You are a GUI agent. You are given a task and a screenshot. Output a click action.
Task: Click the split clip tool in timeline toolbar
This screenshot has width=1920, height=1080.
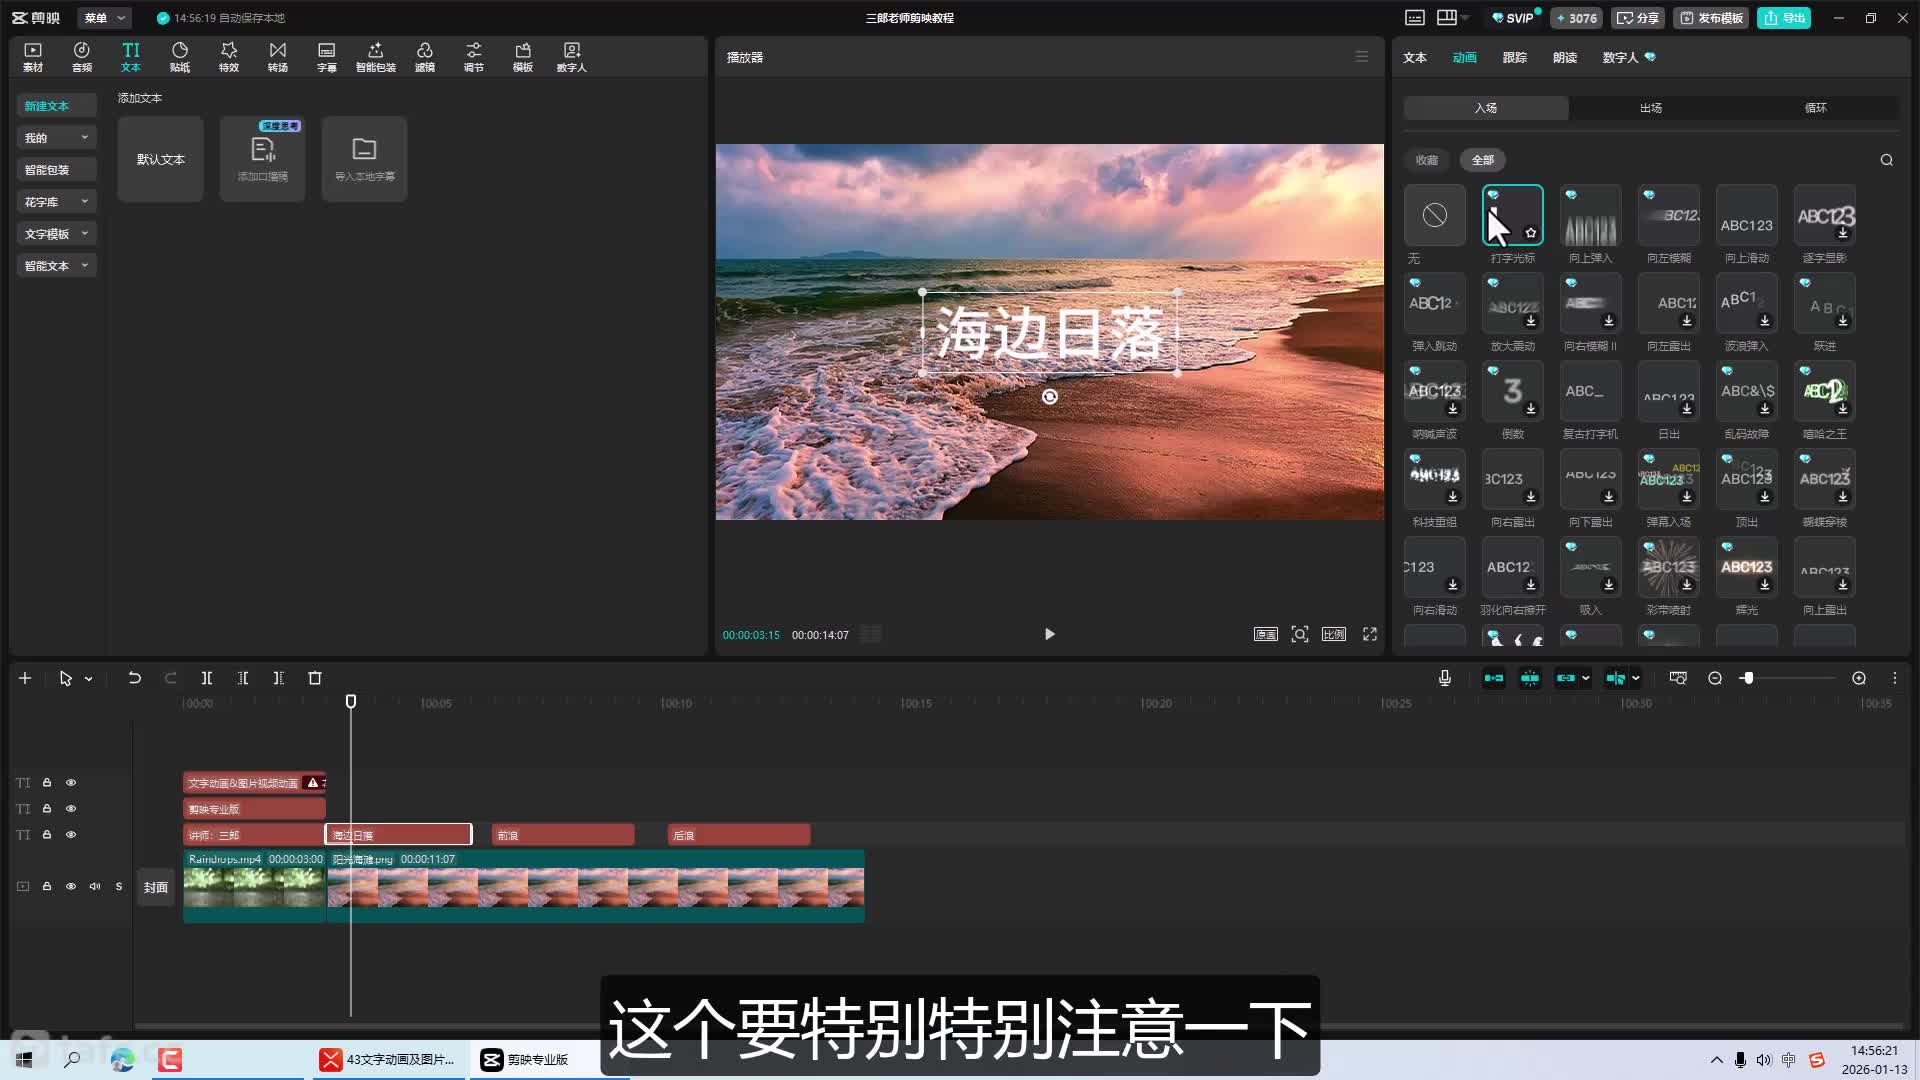pos(207,678)
